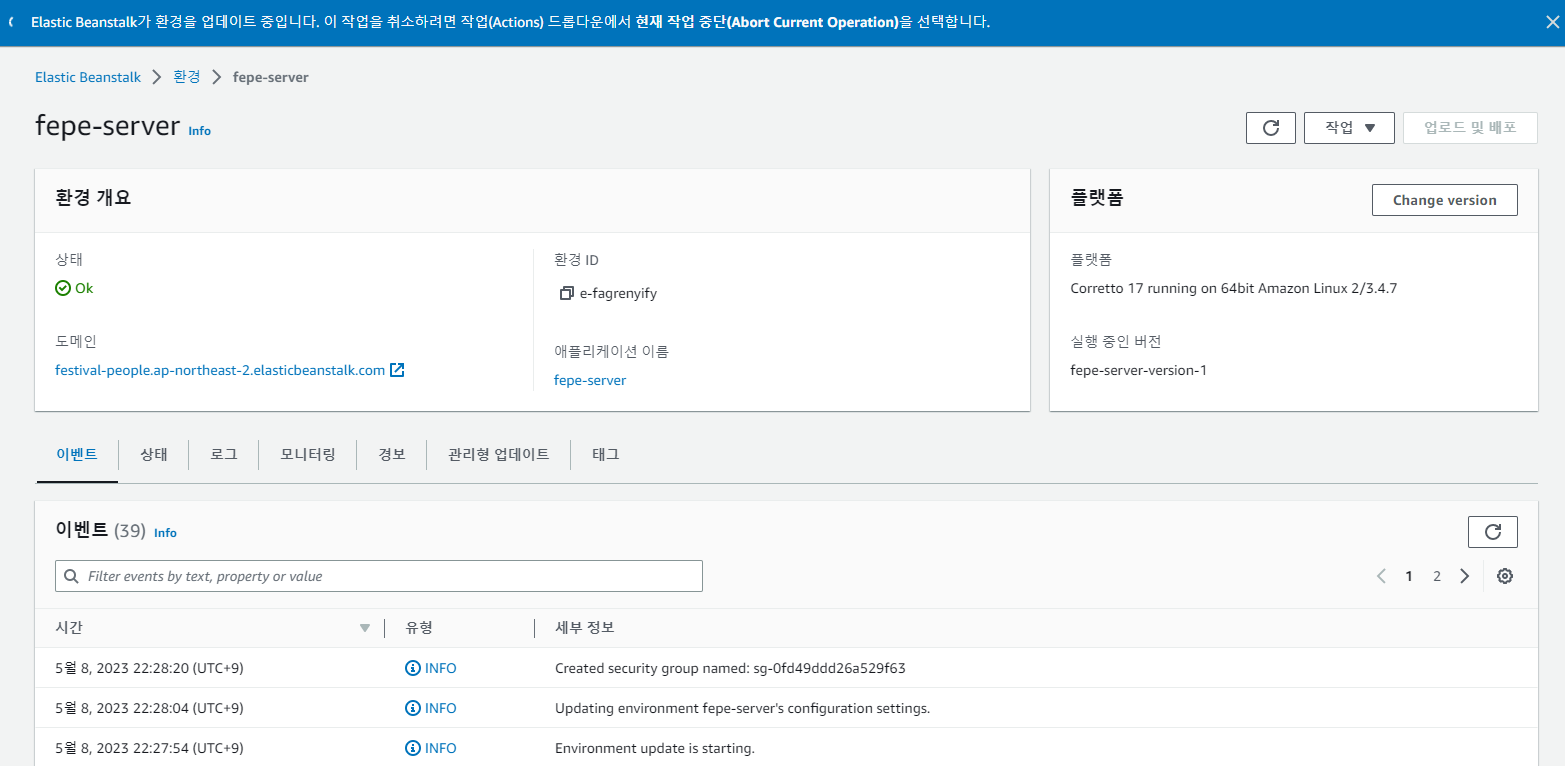Click the external link icon beside domain

point(397,370)
